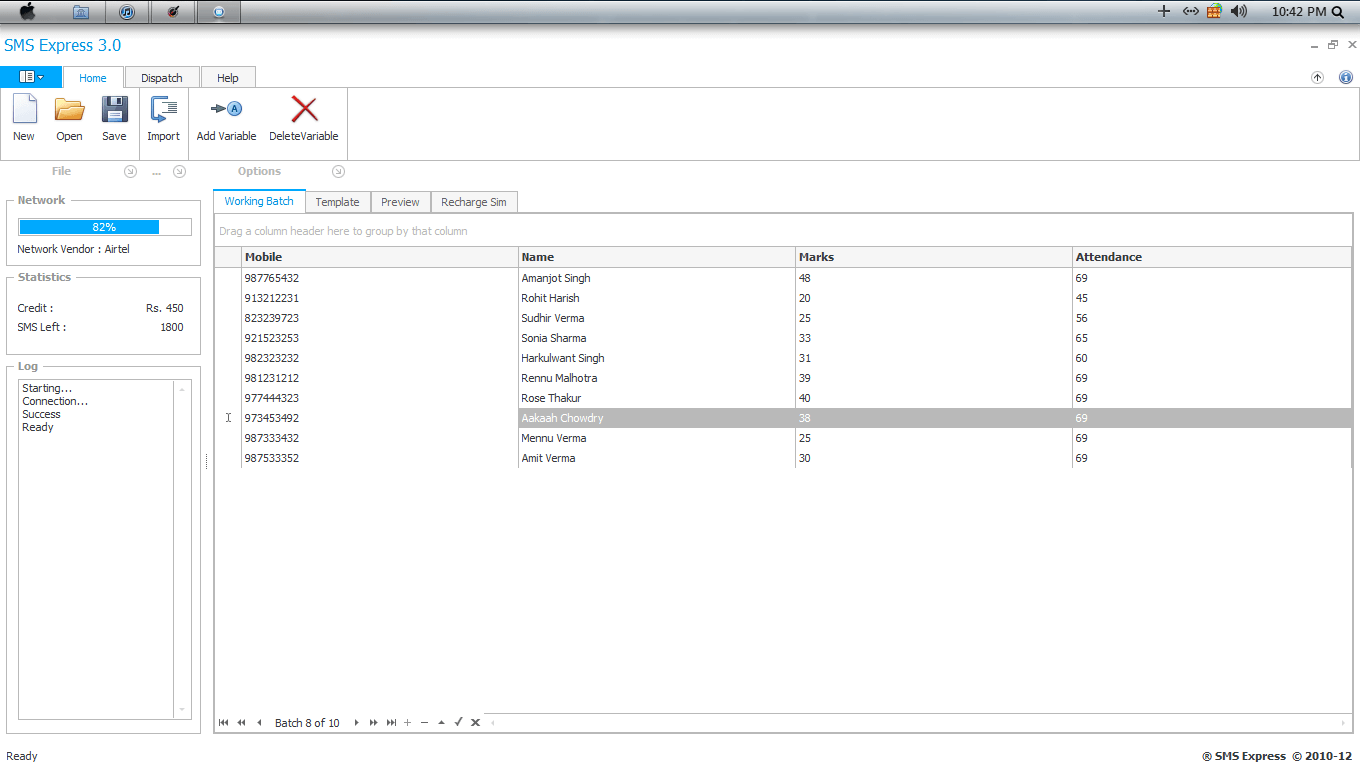Jump to first batch record
This screenshot has height=768, width=1360.
click(x=223, y=723)
